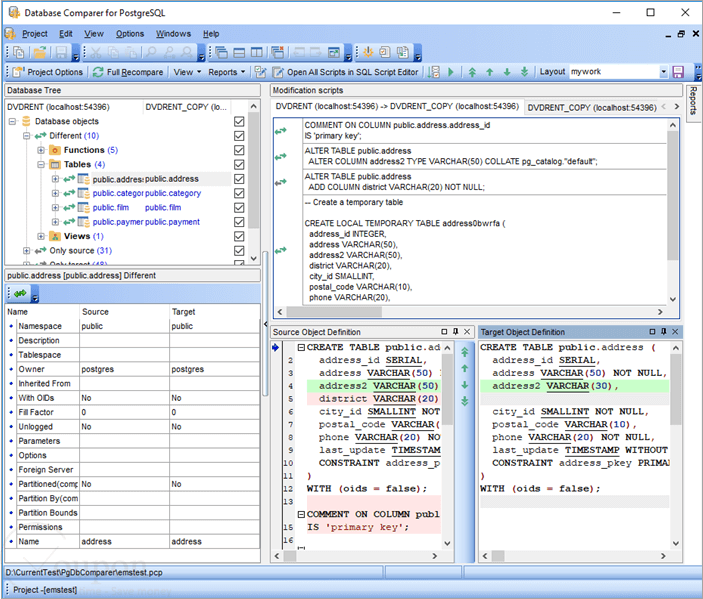Image resolution: width=703 pixels, height=599 pixels.
Task: Click the script execution order icon
Action: tap(434, 72)
